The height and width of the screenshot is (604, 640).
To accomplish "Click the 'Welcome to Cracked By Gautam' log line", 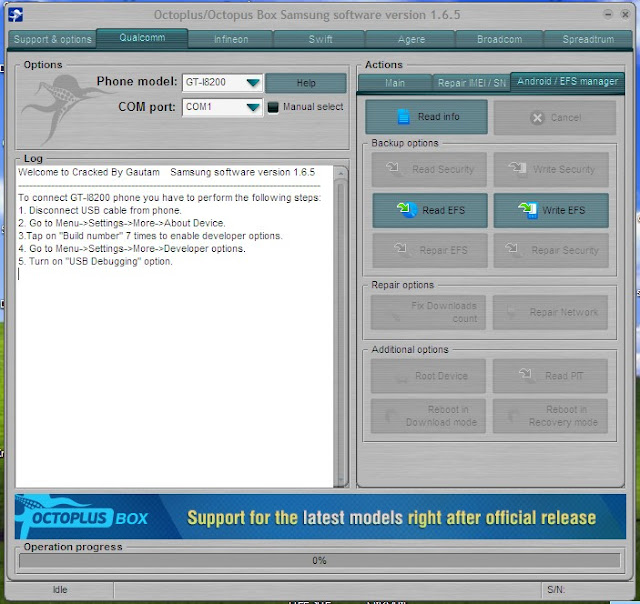I will 167,172.
